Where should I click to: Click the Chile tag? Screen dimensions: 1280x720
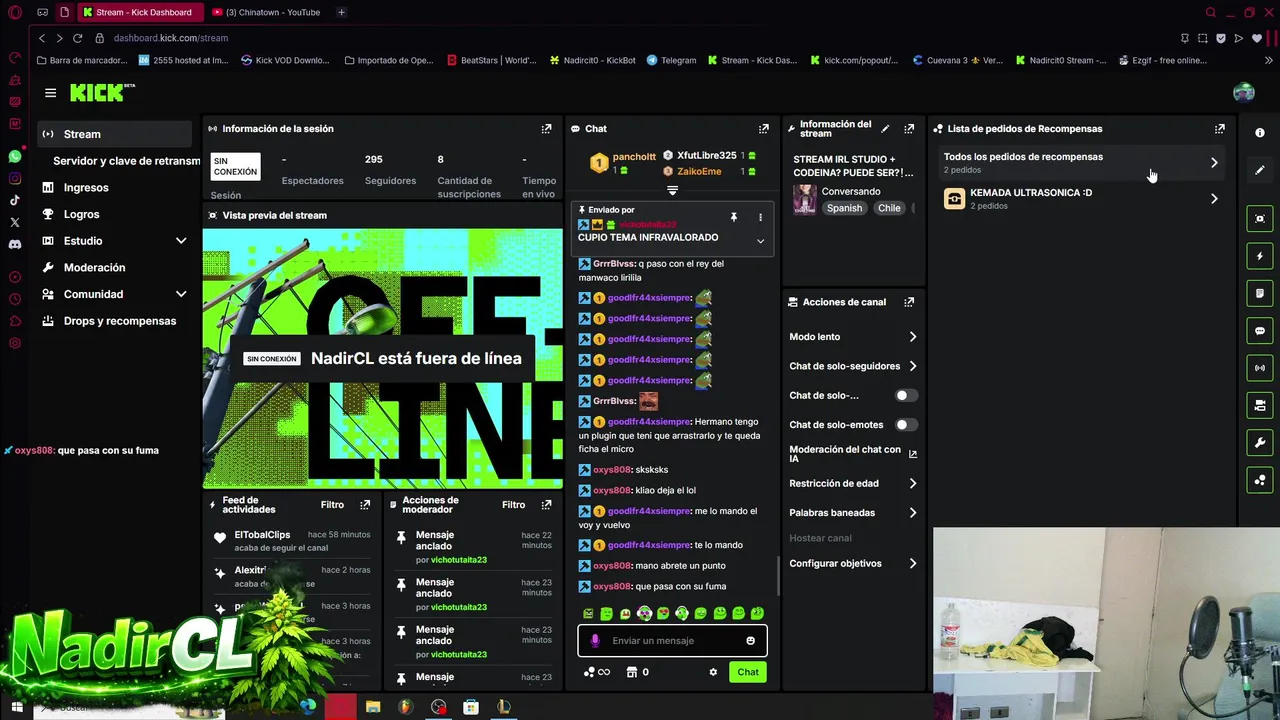click(x=890, y=208)
